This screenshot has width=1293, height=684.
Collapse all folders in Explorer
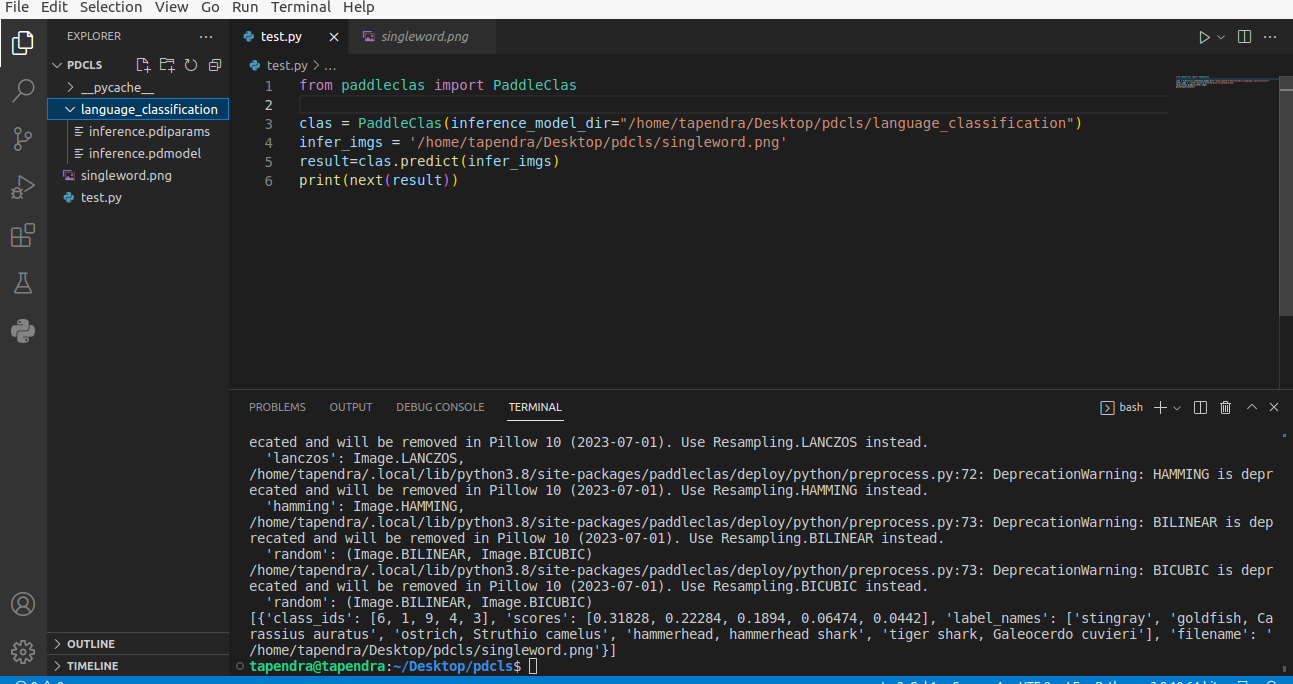215,65
